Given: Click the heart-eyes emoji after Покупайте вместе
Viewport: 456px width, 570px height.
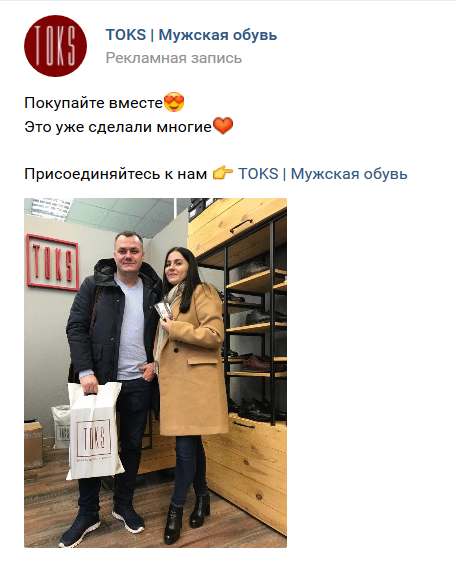Looking at the screenshot, I should click(x=174, y=102).
